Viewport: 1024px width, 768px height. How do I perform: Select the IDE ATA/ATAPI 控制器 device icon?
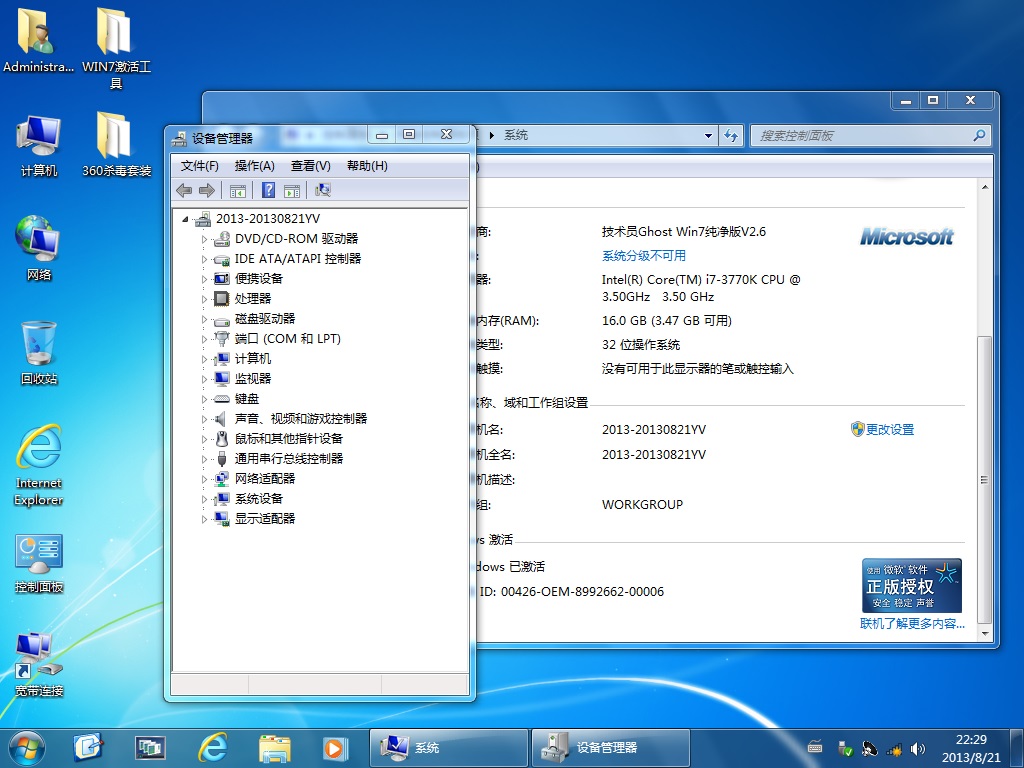click(x=222, y=259)
